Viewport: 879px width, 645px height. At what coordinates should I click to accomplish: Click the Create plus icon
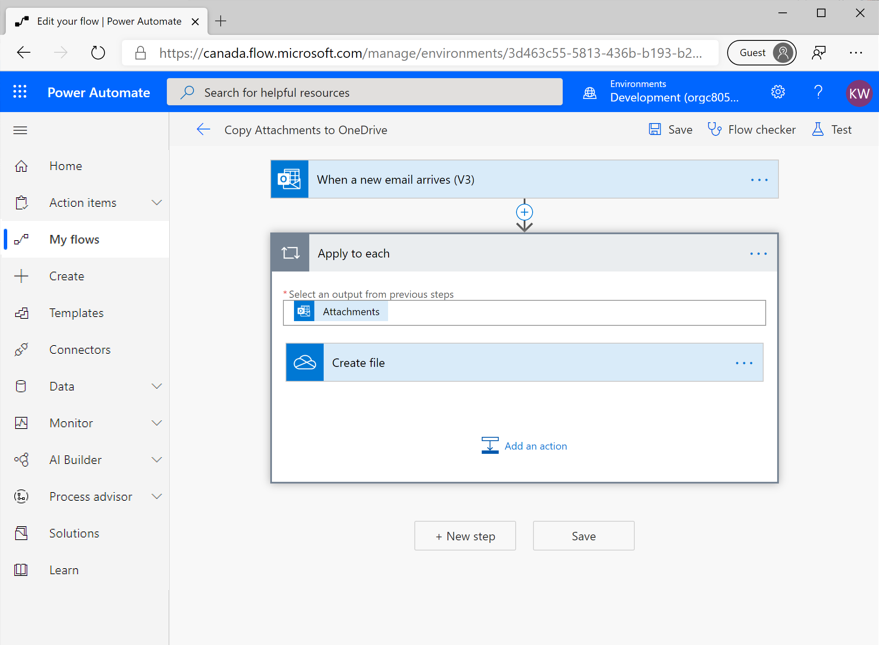21,276
